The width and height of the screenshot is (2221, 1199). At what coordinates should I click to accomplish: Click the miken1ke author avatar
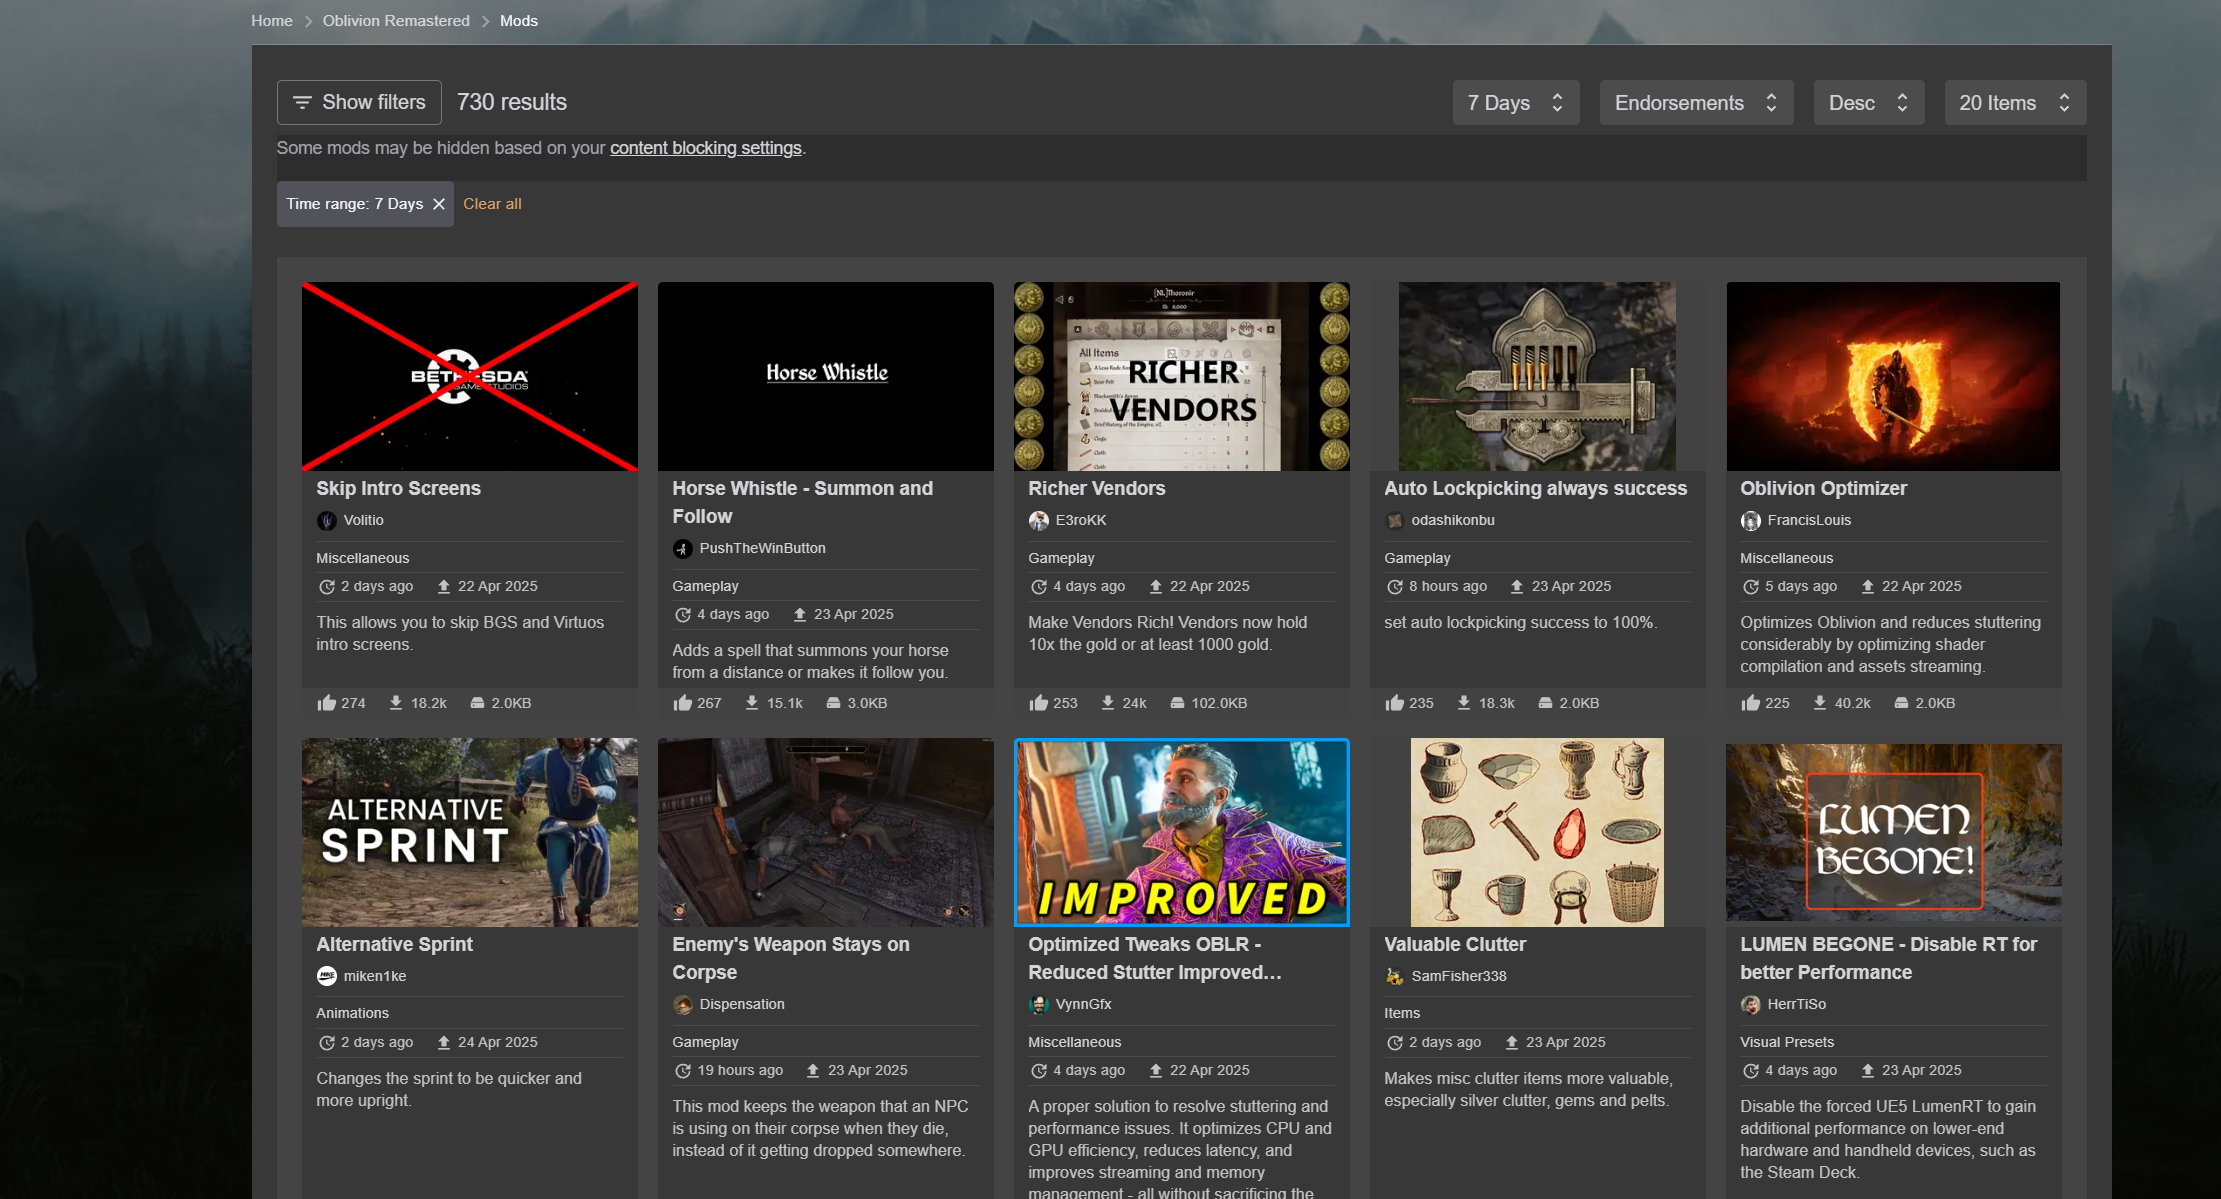coord(326,977)
